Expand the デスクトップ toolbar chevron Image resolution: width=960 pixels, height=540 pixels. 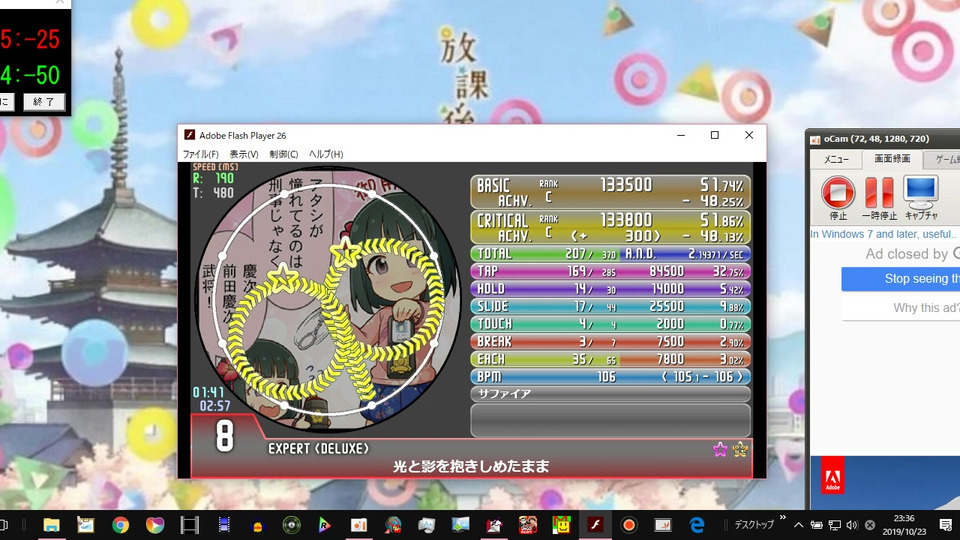pos(782,518)
